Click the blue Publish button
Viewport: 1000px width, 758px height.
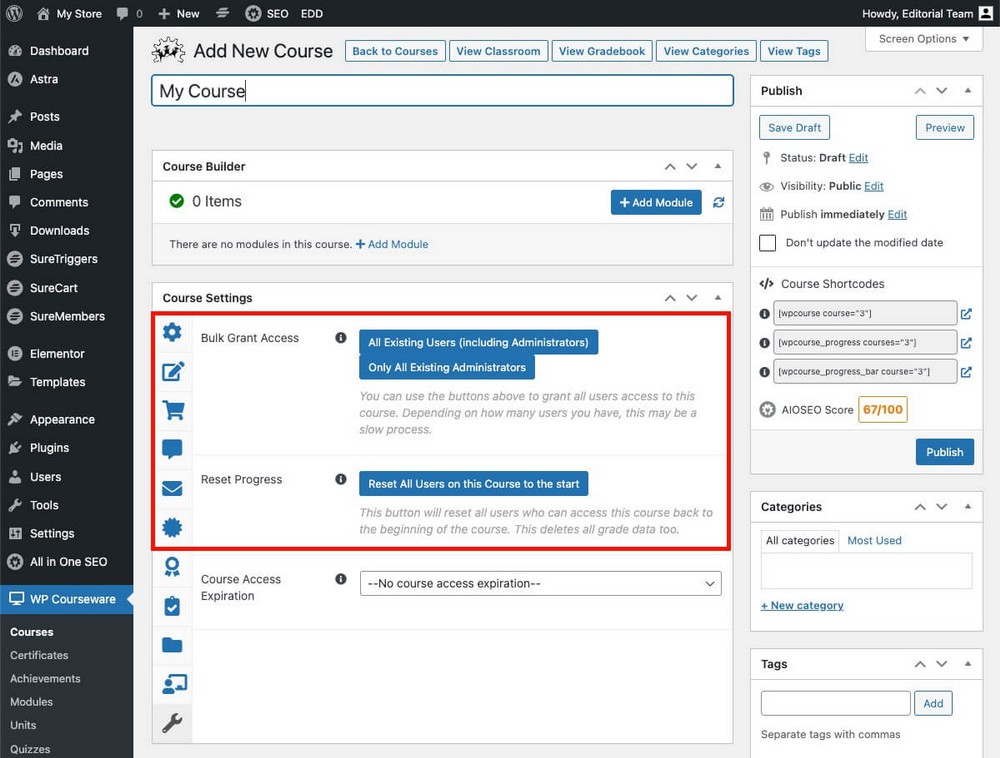click(945, 452)
